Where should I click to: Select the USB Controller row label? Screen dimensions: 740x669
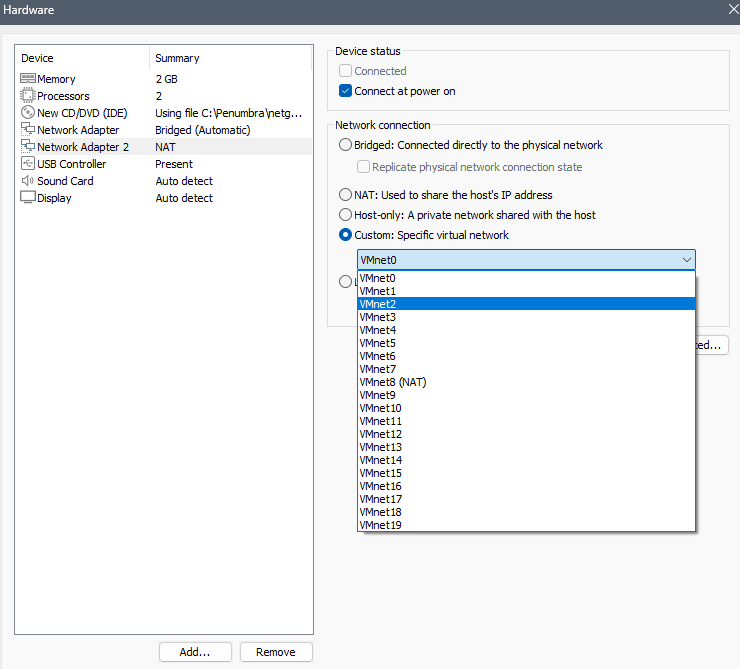tap(72, 164)
